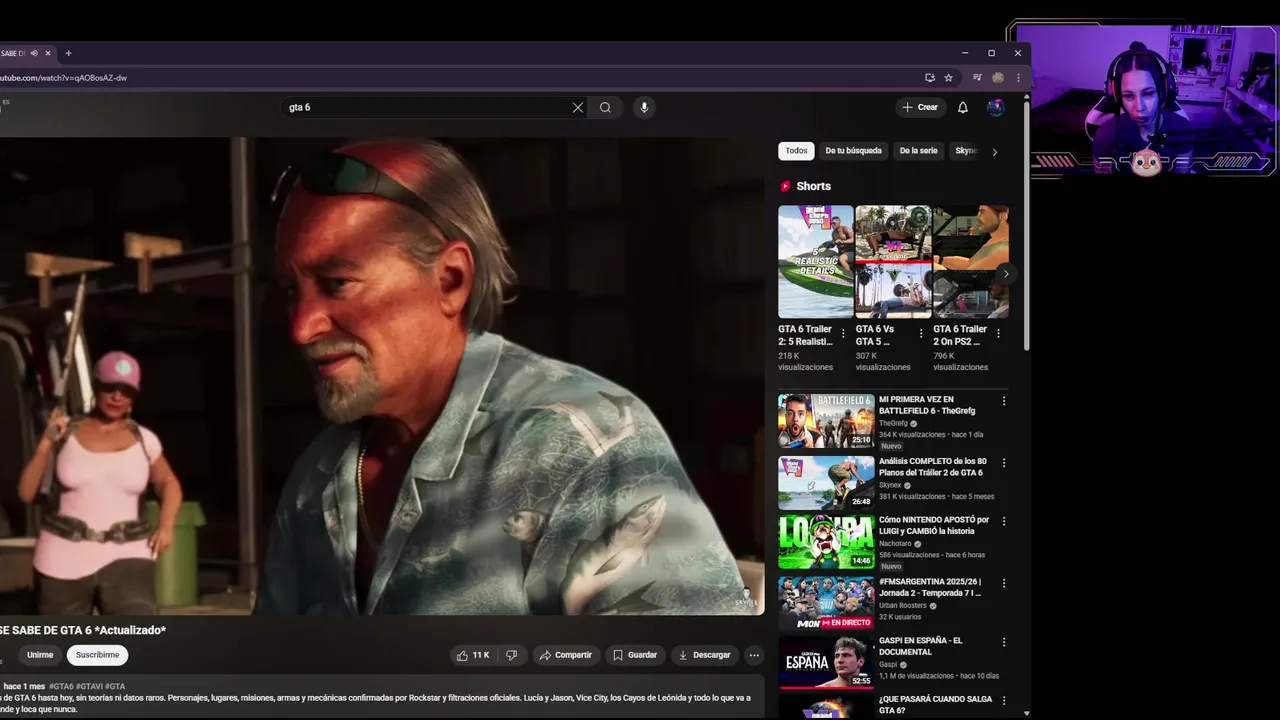Open the YouTube account avatar menu
Screen dimensions: 1280x720
[995, 107]
